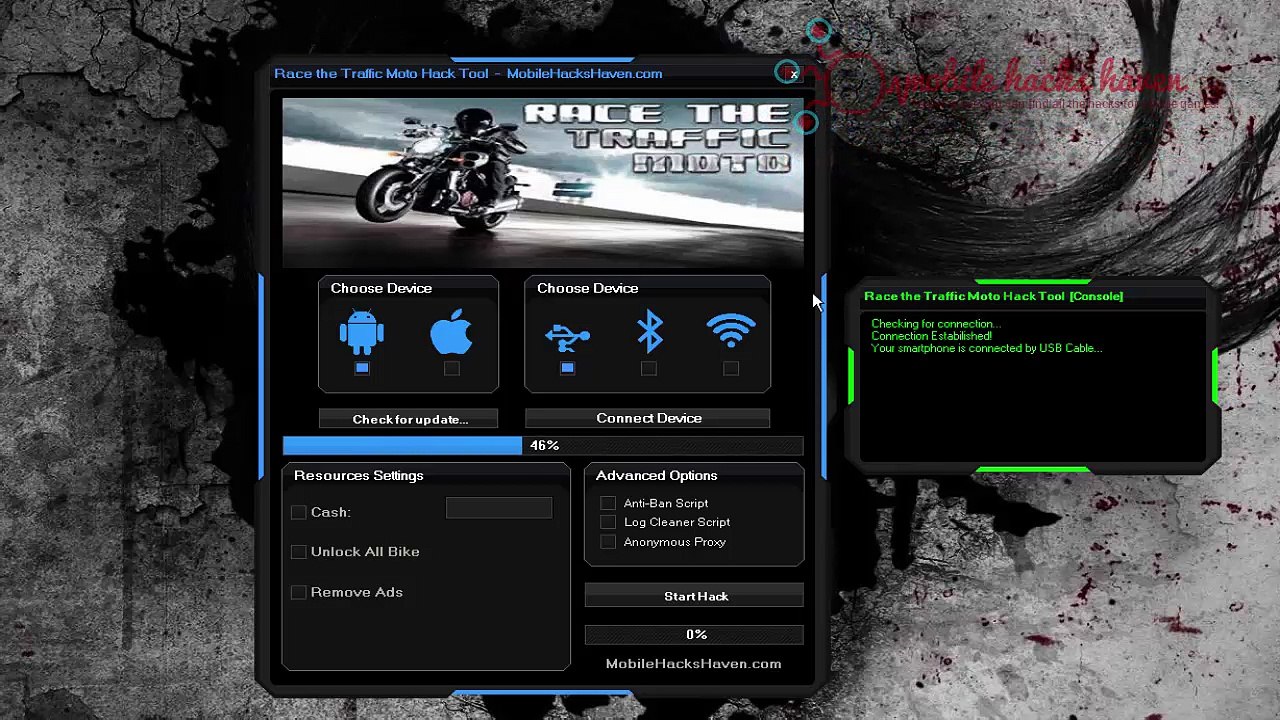This screenshot has height=720, width=1280.
Task: Open the MobileHacksHaven.com link at the bottom
Action: click(693, 664)
